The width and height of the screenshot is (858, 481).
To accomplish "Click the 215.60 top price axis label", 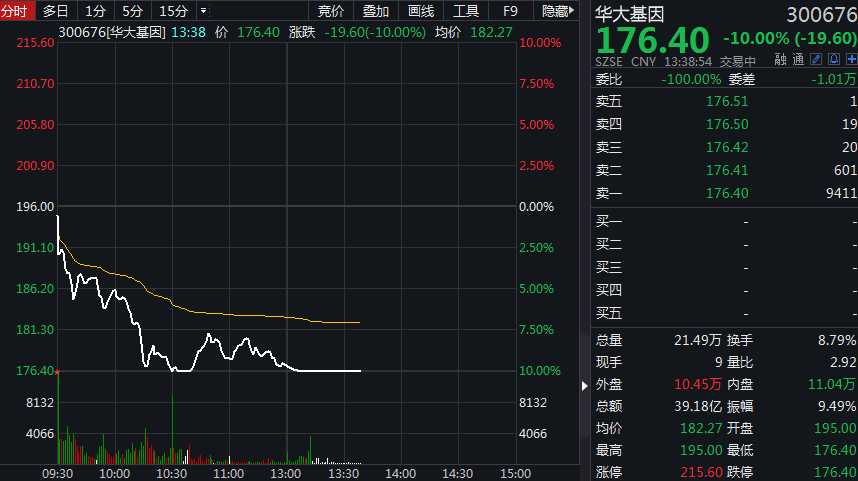I will (x=36, y=43).
